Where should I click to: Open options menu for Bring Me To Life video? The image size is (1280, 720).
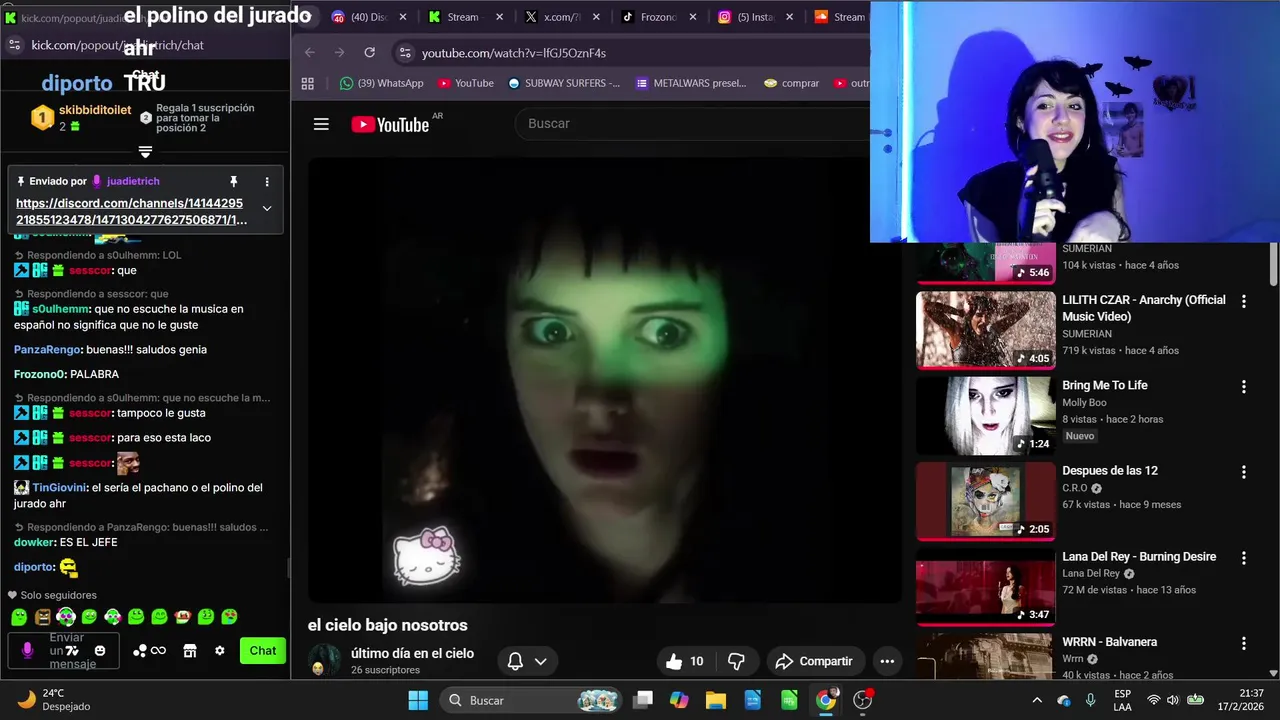(1244, 387)
